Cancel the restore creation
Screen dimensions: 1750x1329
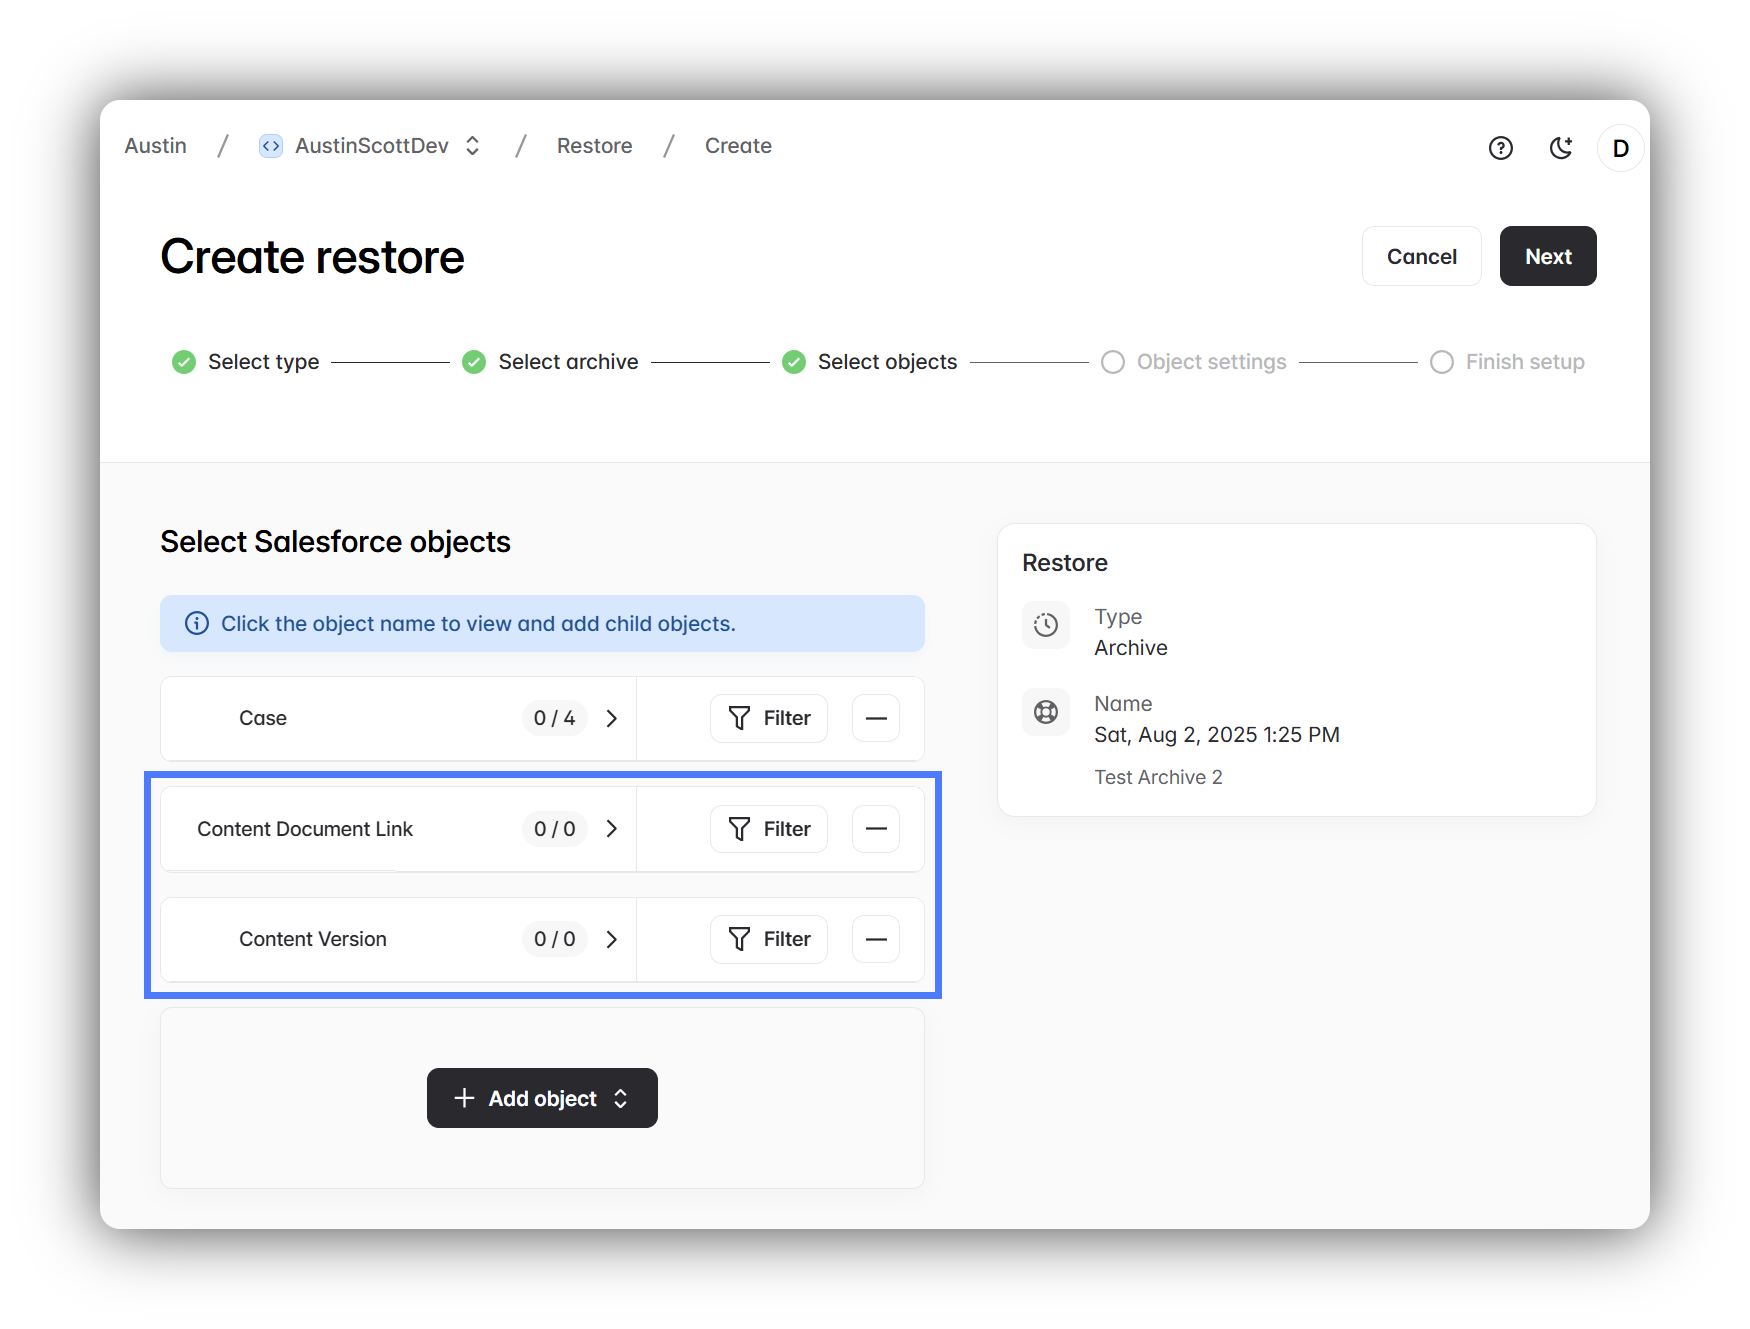pyautogui.click(x=1421, y=256)
